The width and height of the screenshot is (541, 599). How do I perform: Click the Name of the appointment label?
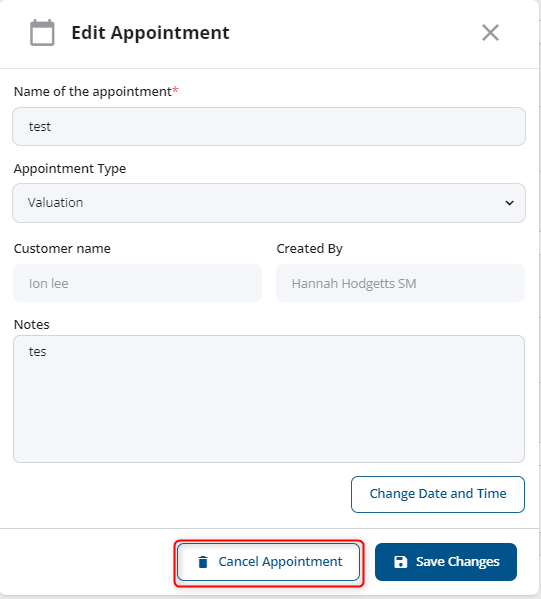click(93, 92)
